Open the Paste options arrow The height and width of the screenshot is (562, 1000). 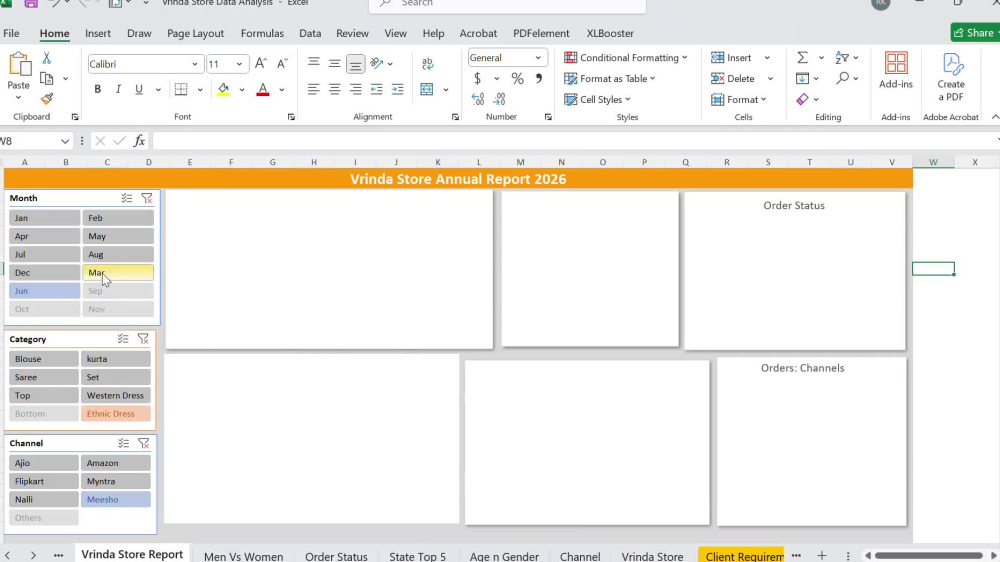click(x=18, y=98)
